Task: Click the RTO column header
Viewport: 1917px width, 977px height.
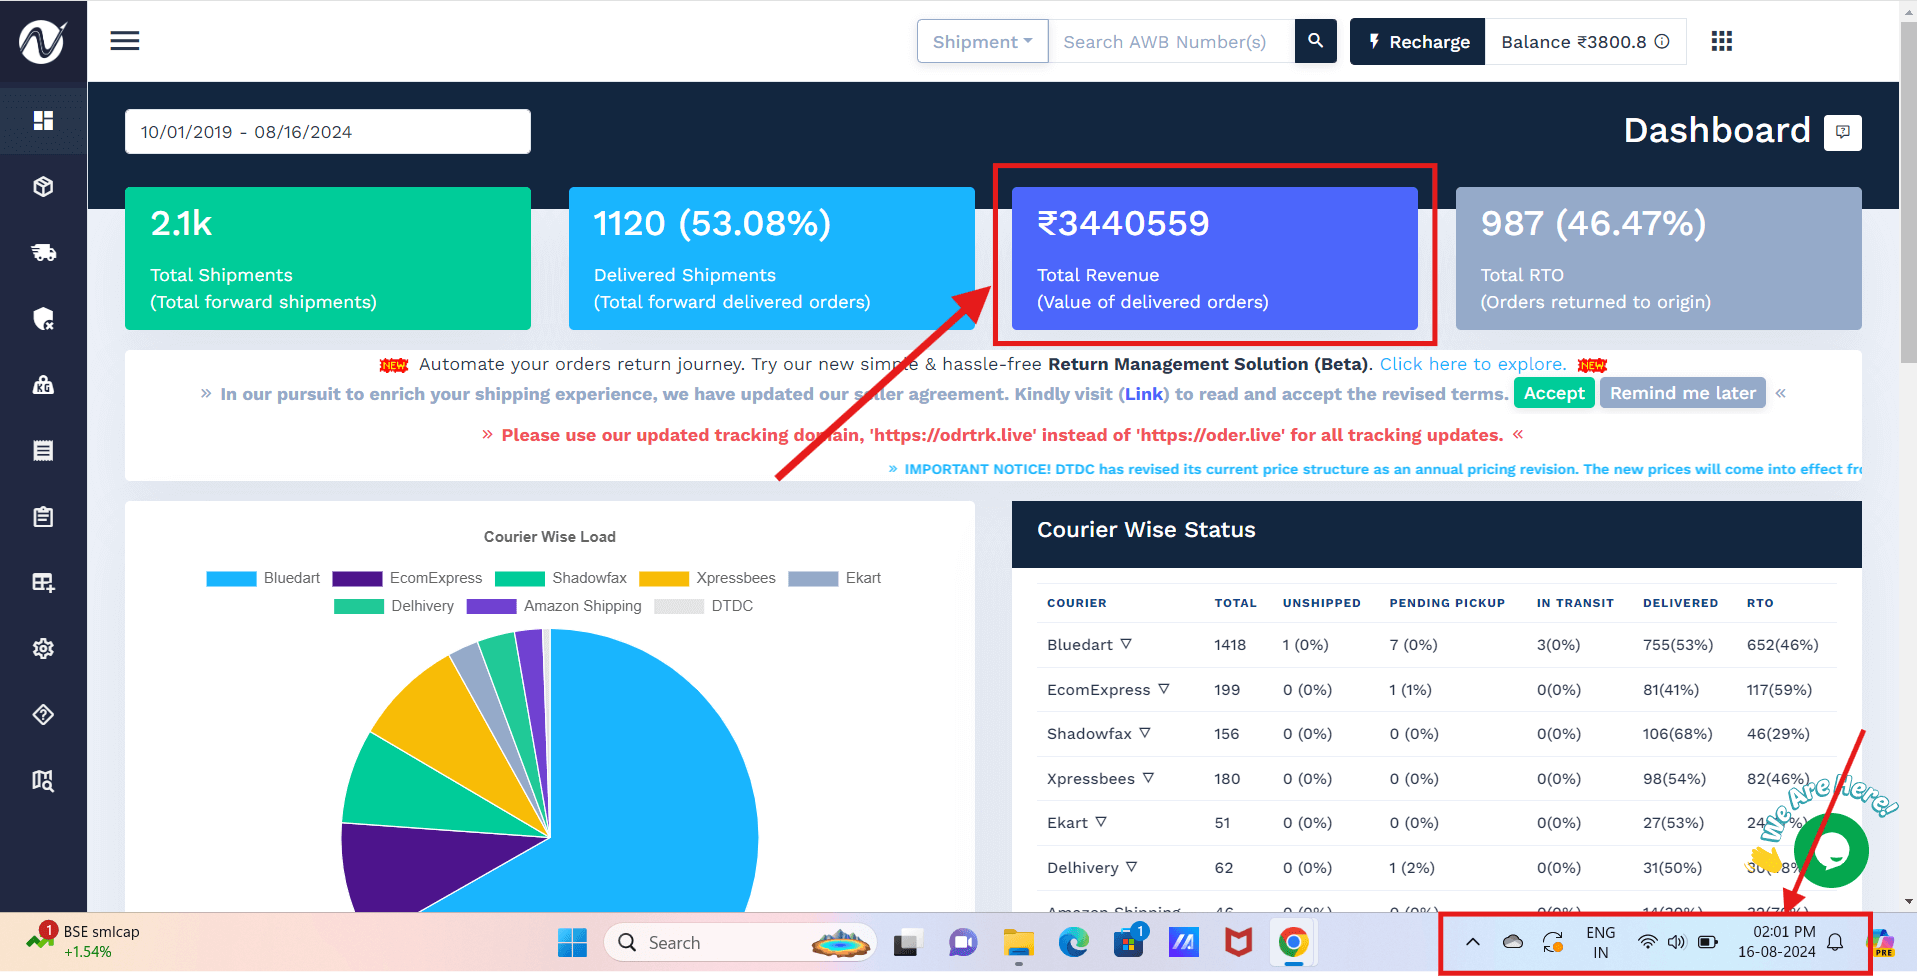Action: click(1760, 603)
